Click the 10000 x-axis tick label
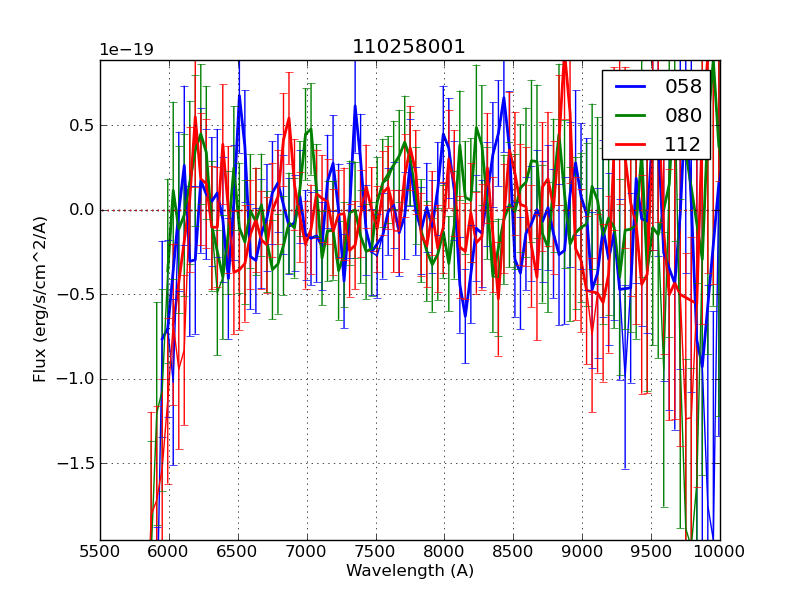The width and height of the screenshot is (800, 600). pos(718,552)
